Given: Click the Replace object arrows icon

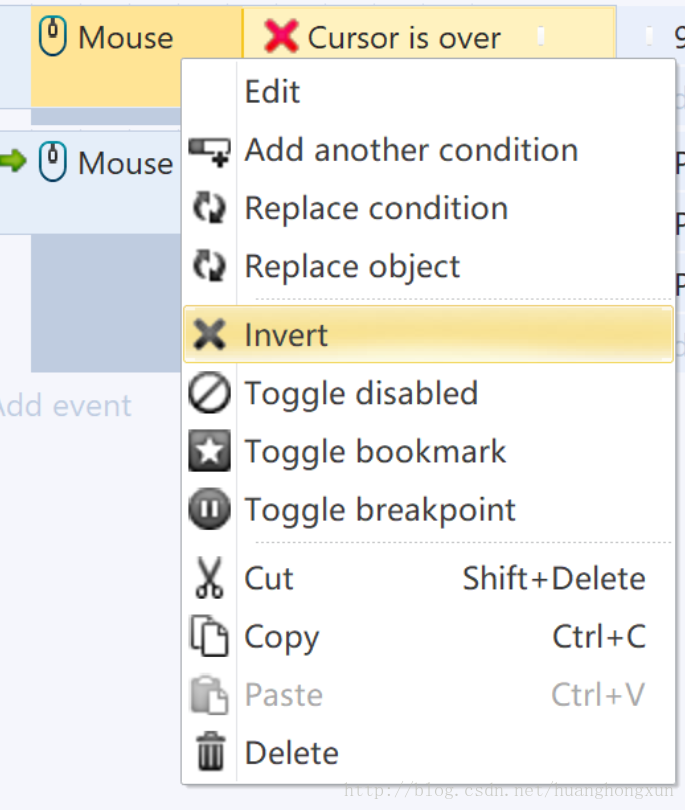Looking at the screenshot, I should click(x=209, y=267).
